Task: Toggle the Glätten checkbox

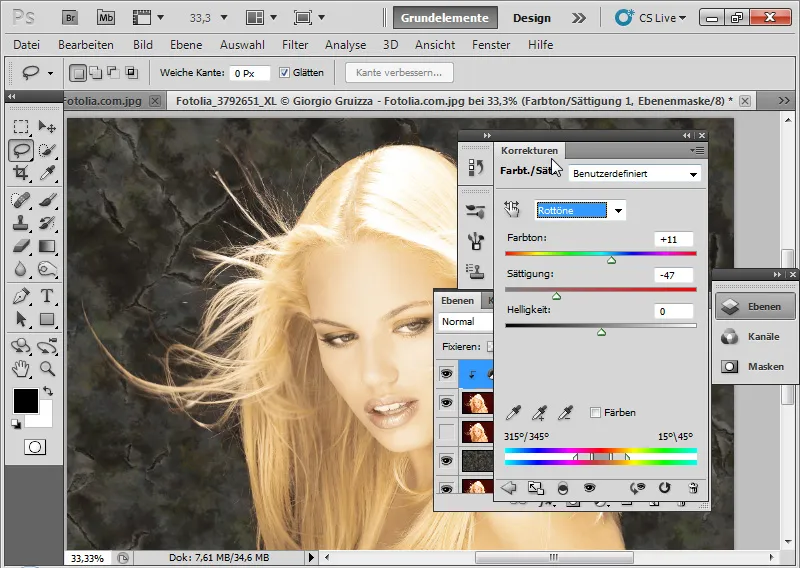Action: [285, 73]
